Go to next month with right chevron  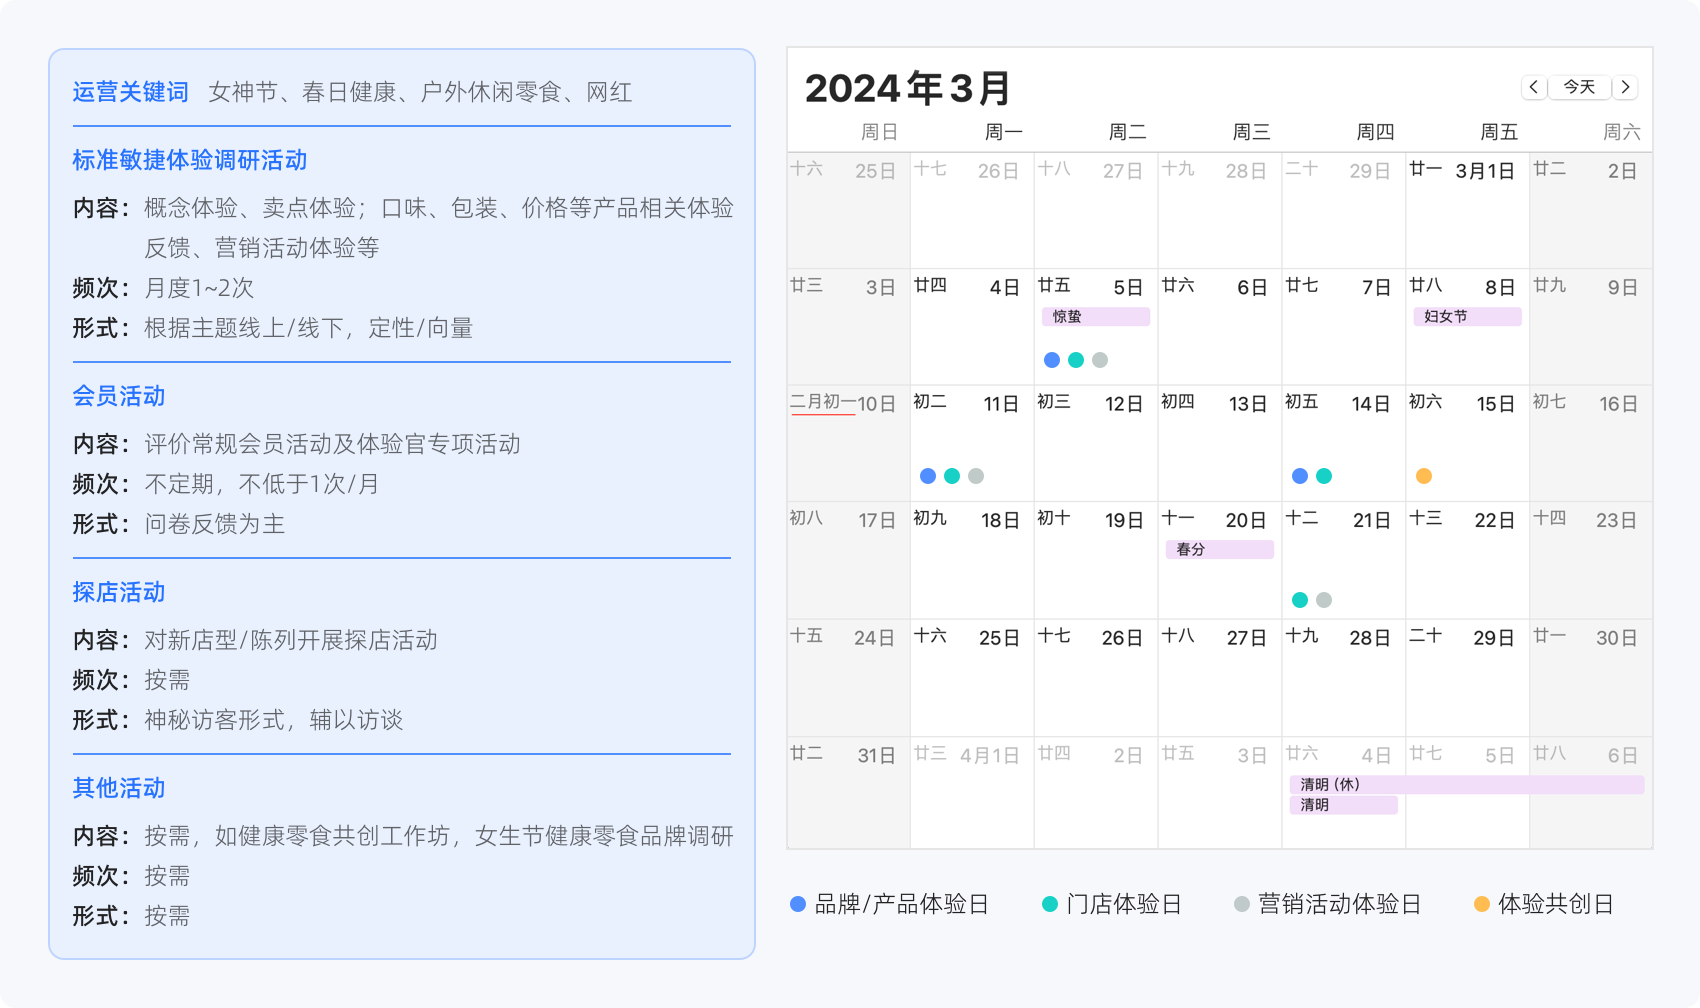click(x=1626, y=87)
